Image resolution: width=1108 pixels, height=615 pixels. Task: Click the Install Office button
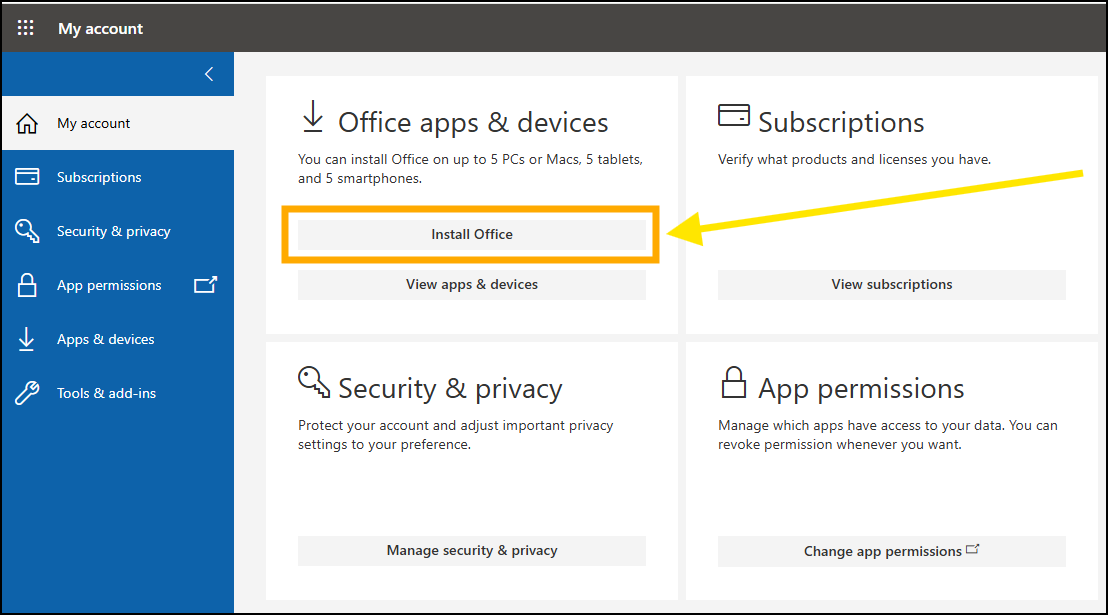[471, 234]
